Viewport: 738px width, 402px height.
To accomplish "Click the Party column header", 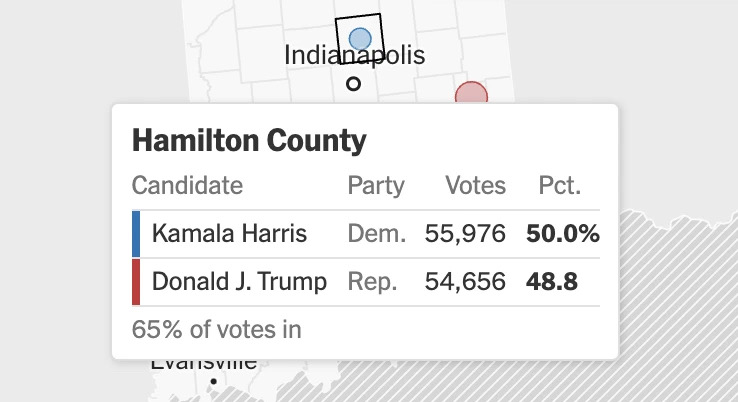I will pyautogui.click(x=376, y=185).
